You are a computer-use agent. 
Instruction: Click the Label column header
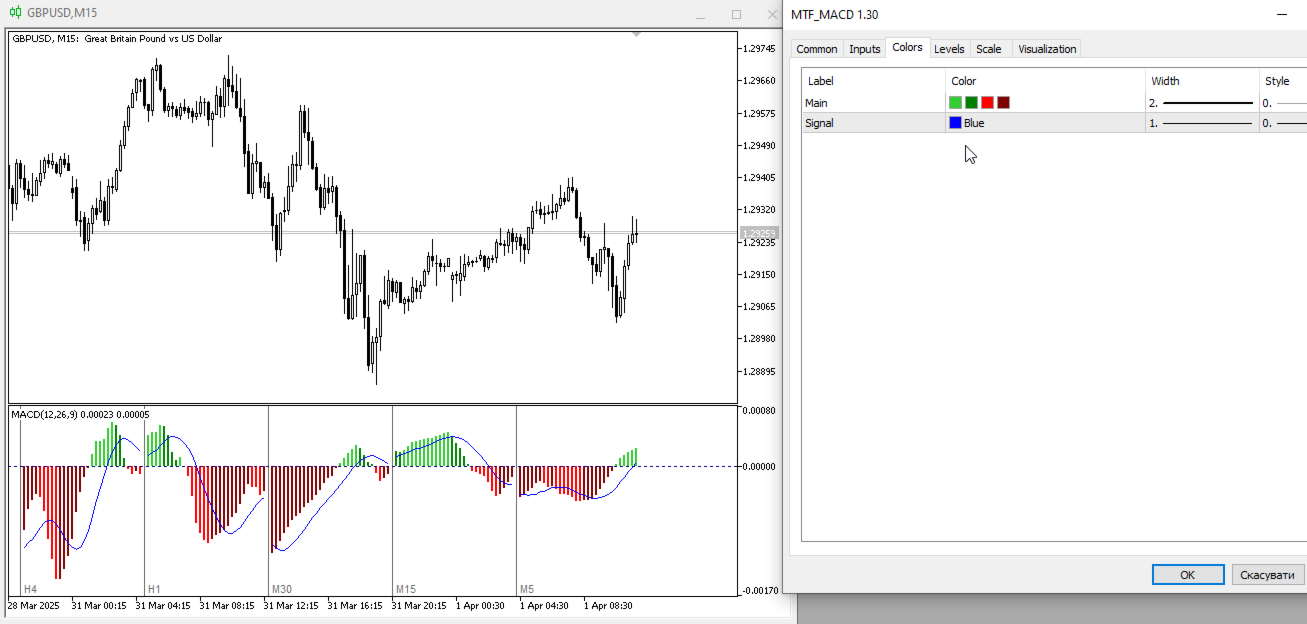821,81
